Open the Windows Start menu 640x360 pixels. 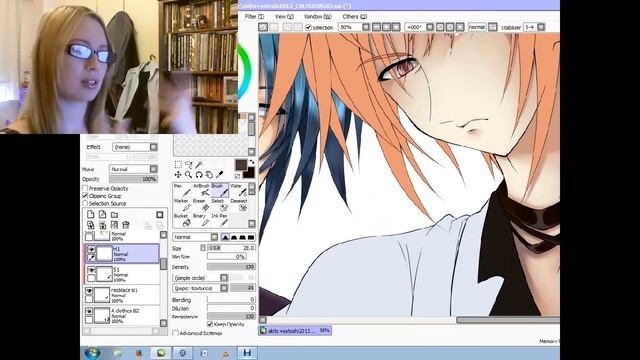pos(93,353)
